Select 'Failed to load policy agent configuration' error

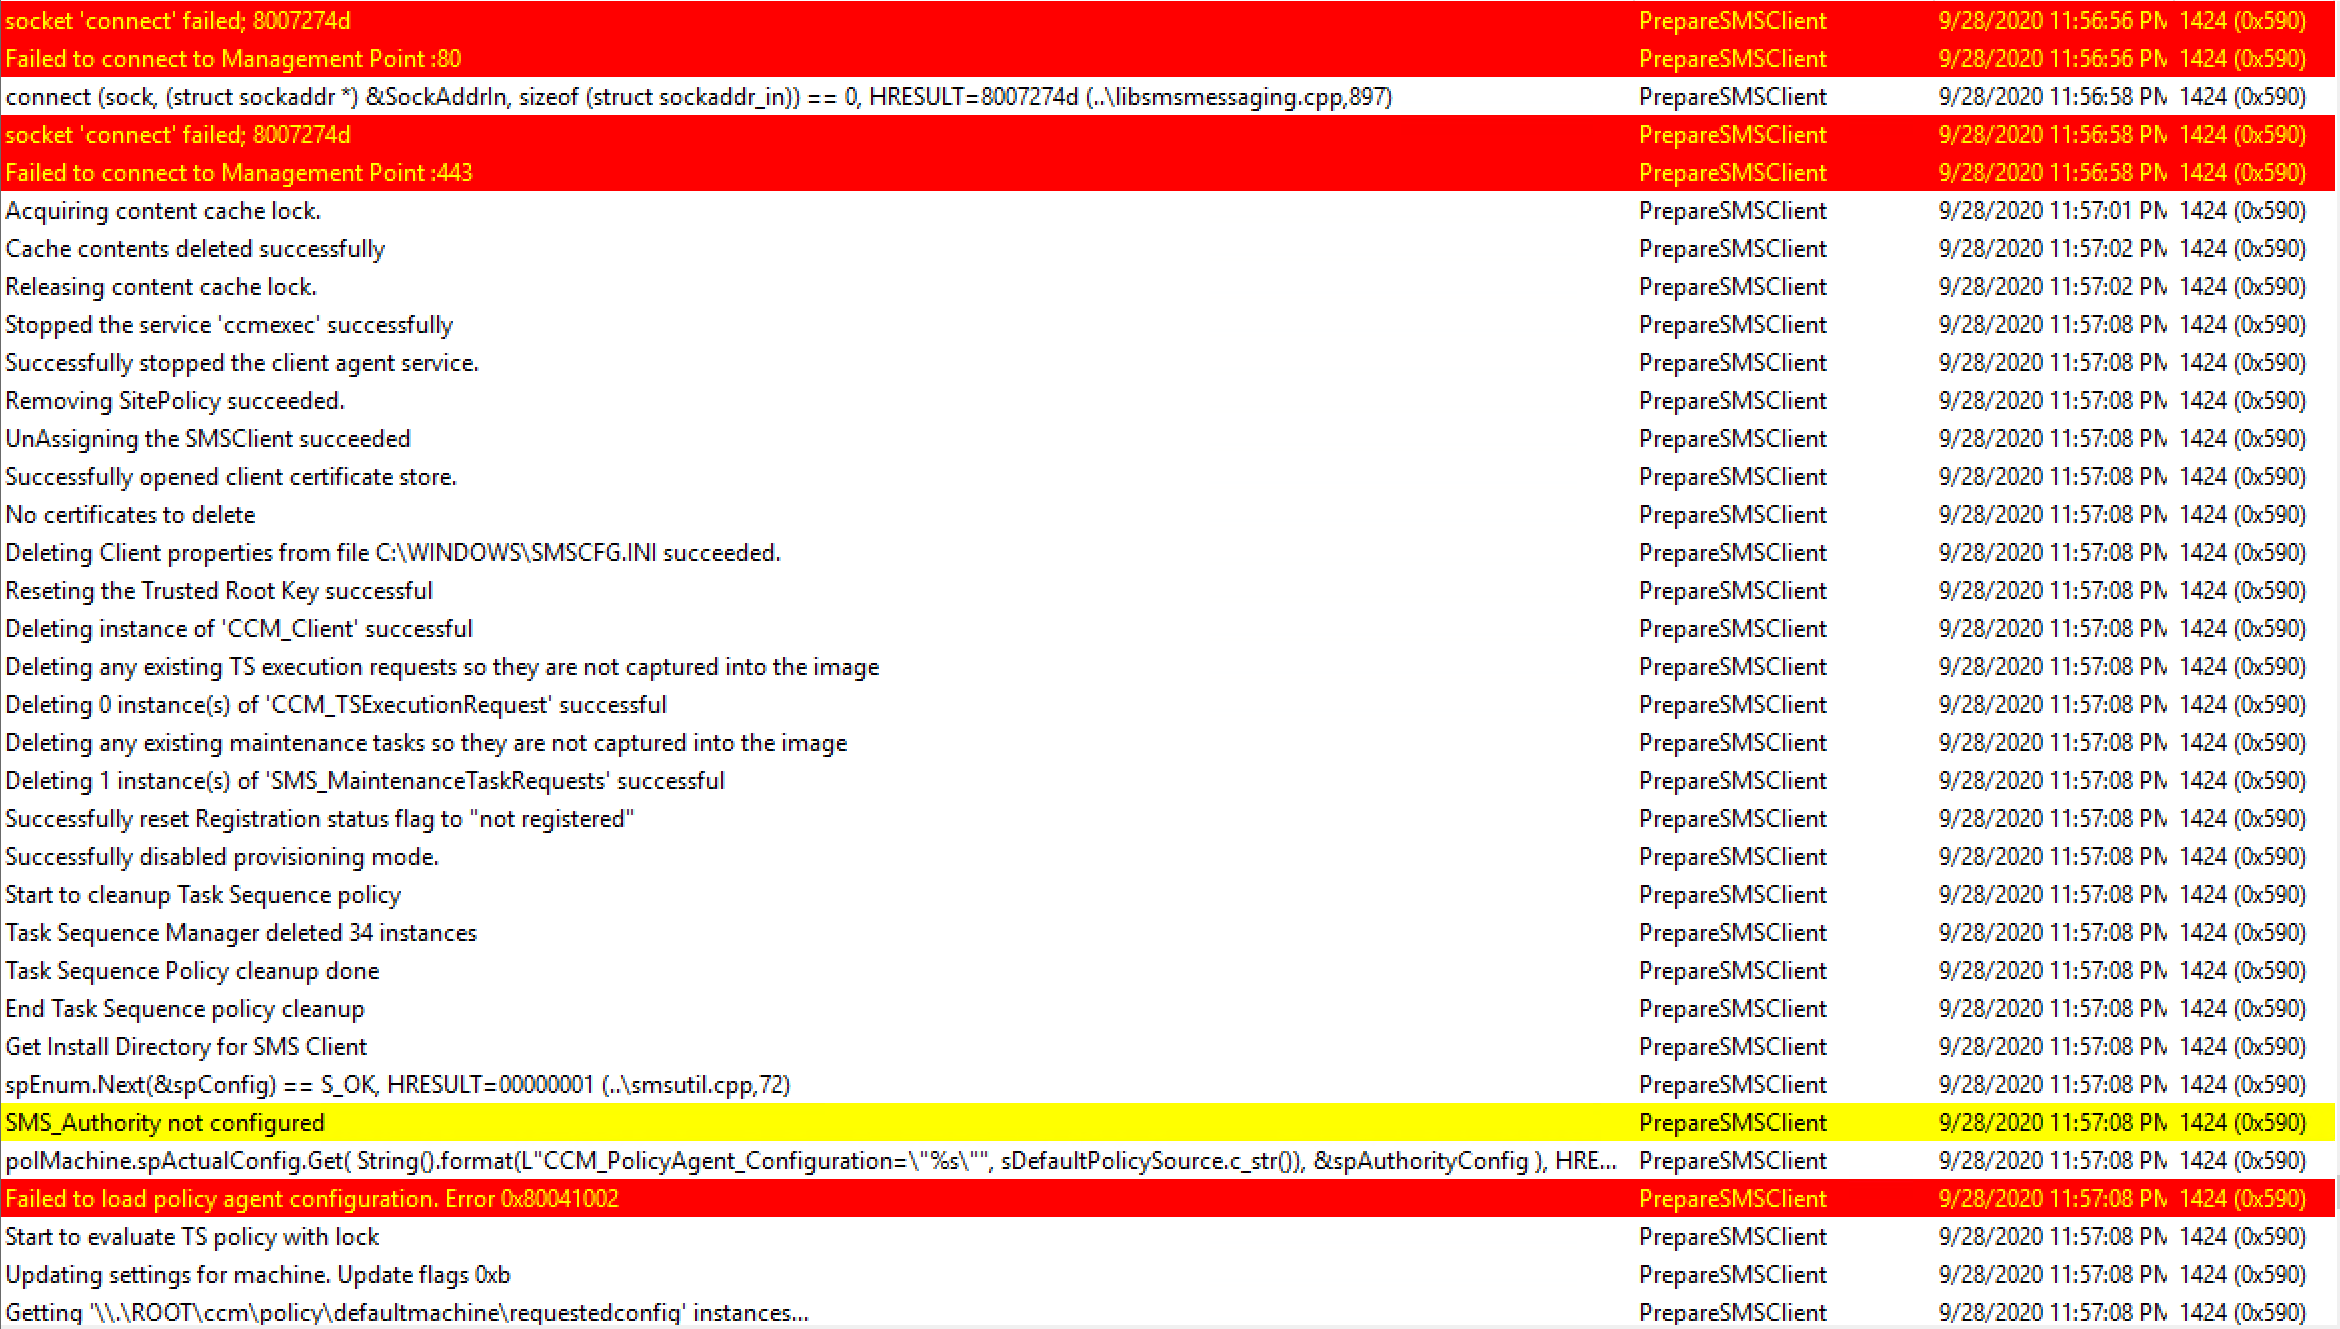pyautogui.click(x=312, y=1198)
